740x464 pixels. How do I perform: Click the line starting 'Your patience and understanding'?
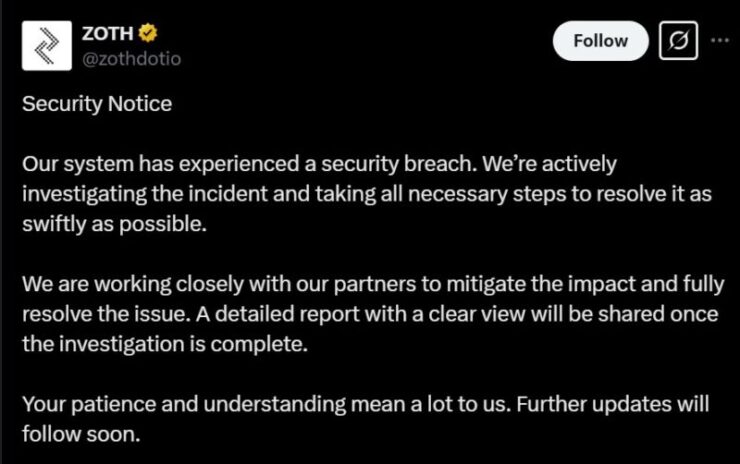click(x=365, y=405)
